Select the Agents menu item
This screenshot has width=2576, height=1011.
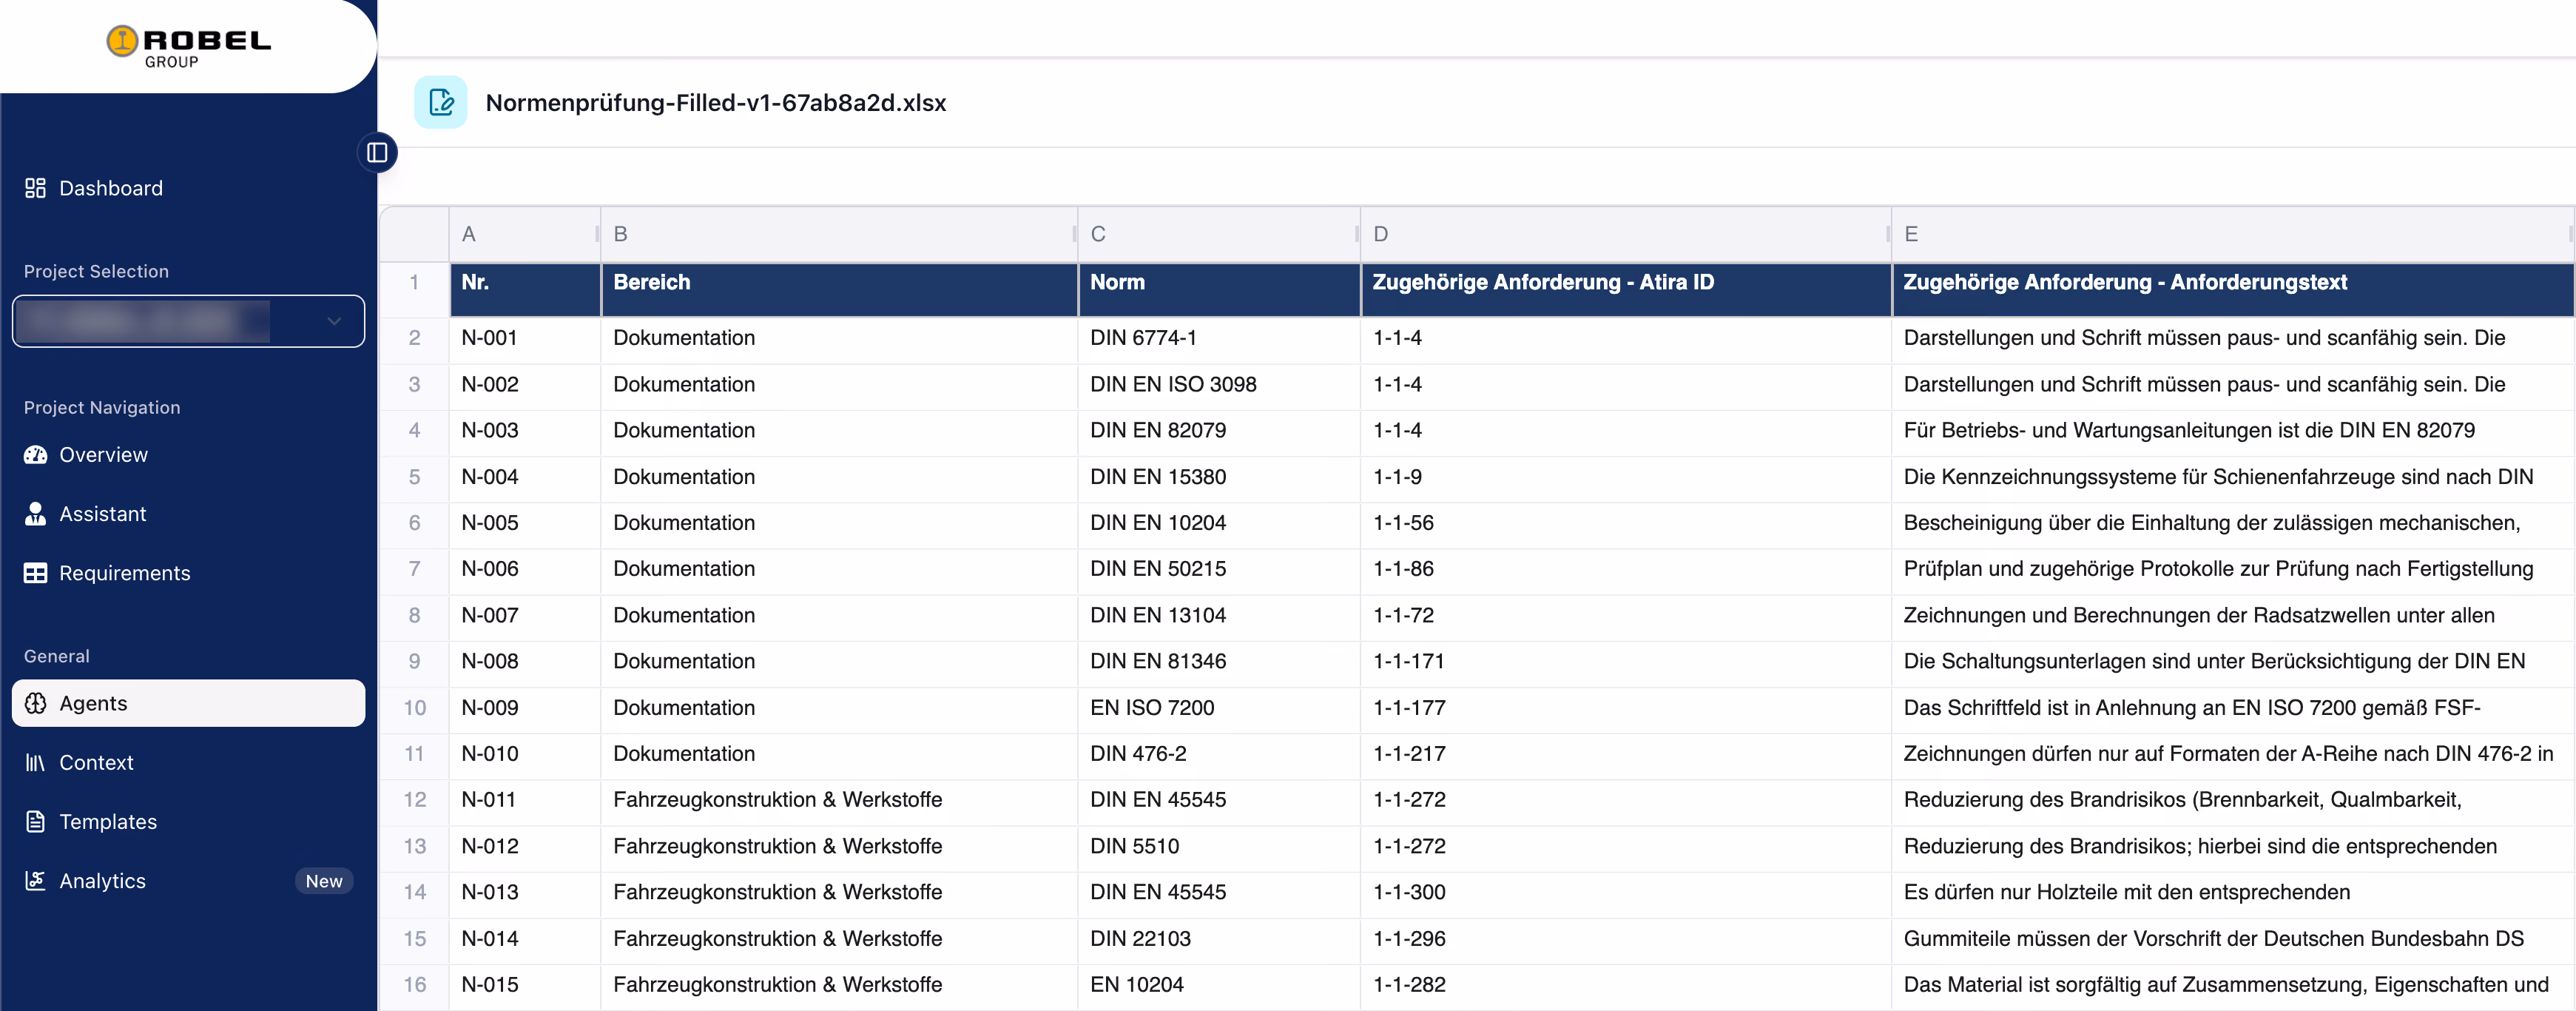pyautogui.click(x=188, y=703)
